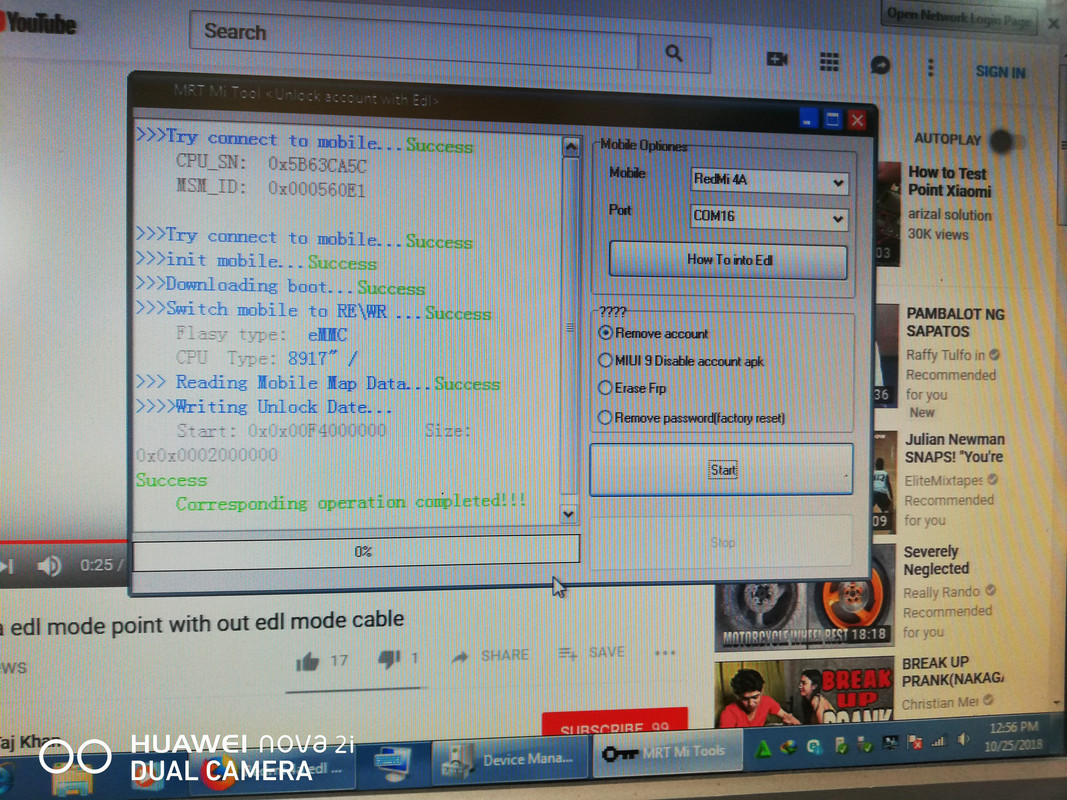The image size is (1067, 800).
Task: Minimize the MRT Mi Tool window
Action: 807,120
